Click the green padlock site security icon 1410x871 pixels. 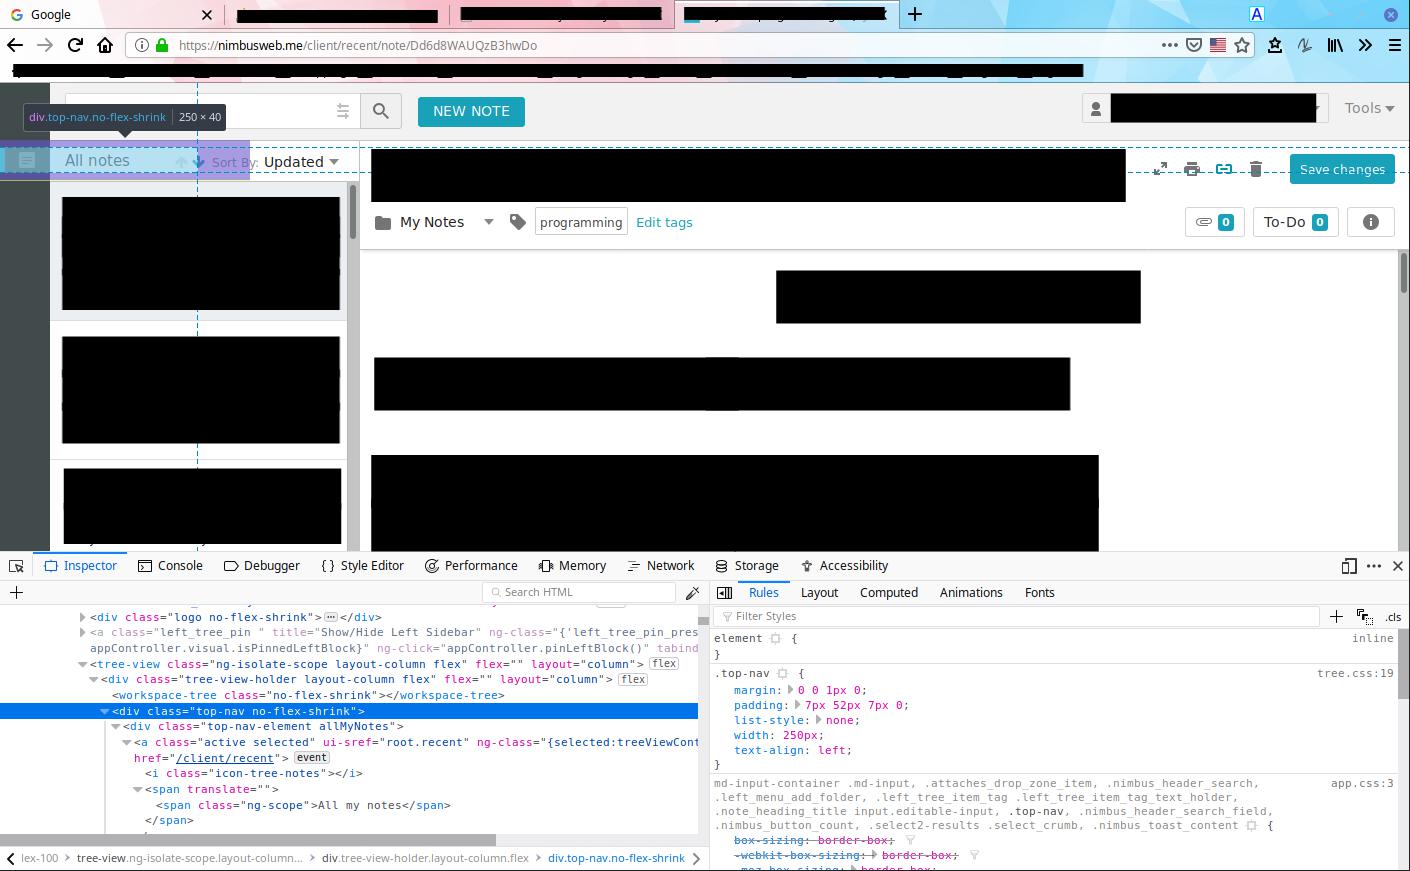[x=163, y=45]
